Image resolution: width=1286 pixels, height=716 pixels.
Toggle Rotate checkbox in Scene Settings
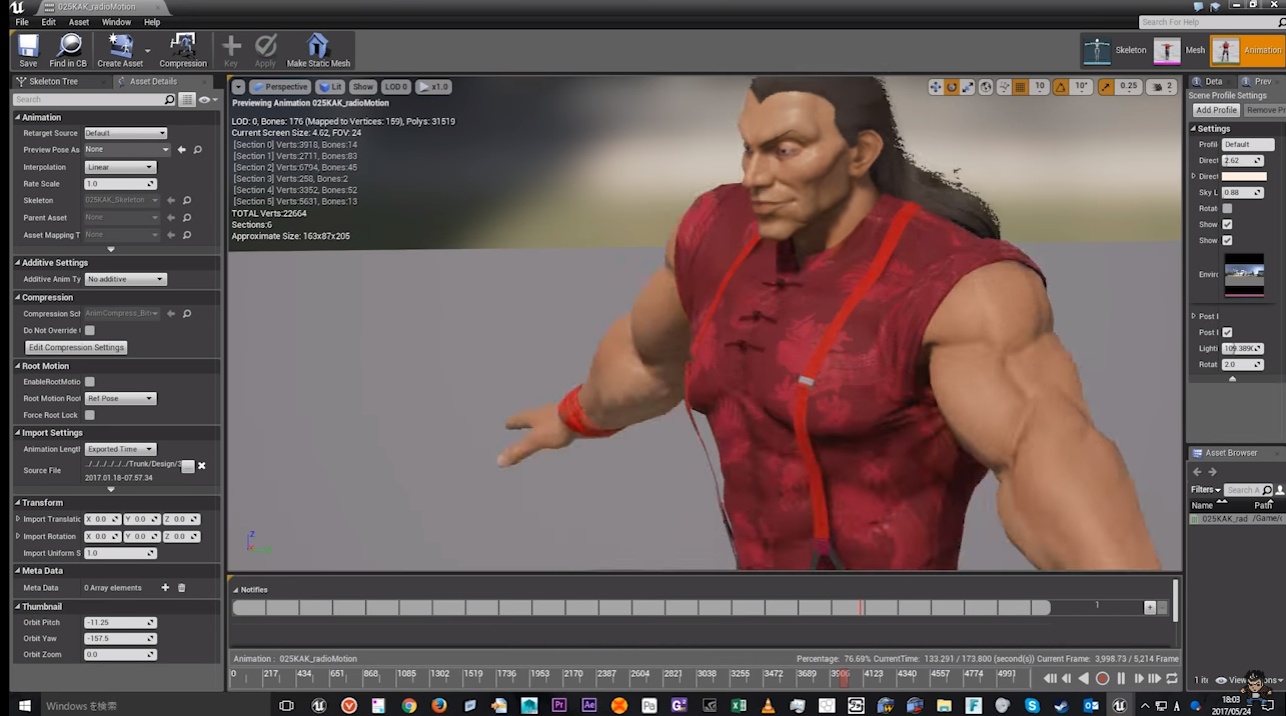coord(1227,208)
